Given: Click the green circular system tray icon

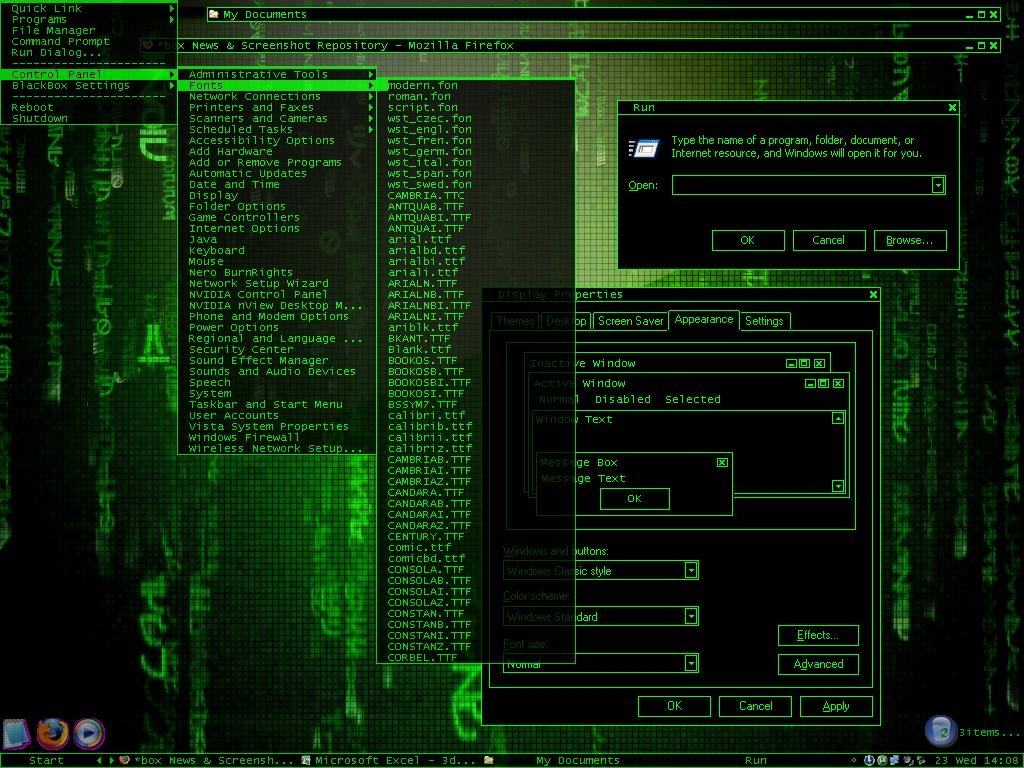Looking at the screenshot, I should pos(882,760).
